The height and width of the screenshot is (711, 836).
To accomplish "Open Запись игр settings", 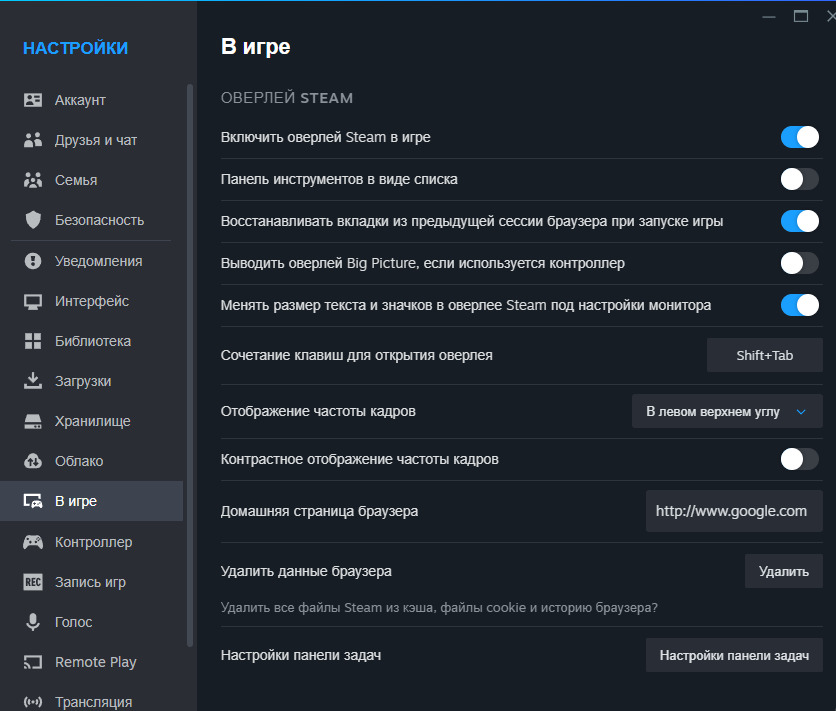I will (91, 582).
